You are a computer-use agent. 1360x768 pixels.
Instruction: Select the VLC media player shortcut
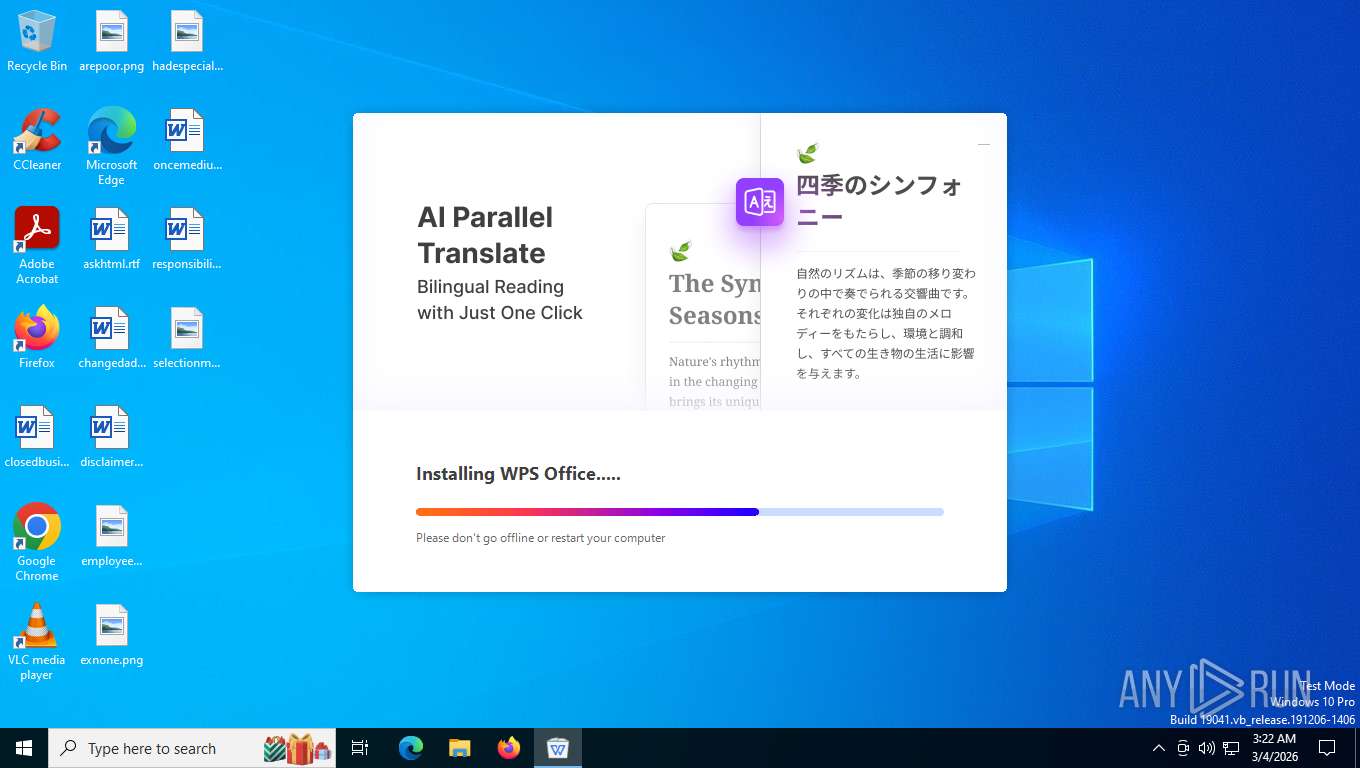click(37, 642)
